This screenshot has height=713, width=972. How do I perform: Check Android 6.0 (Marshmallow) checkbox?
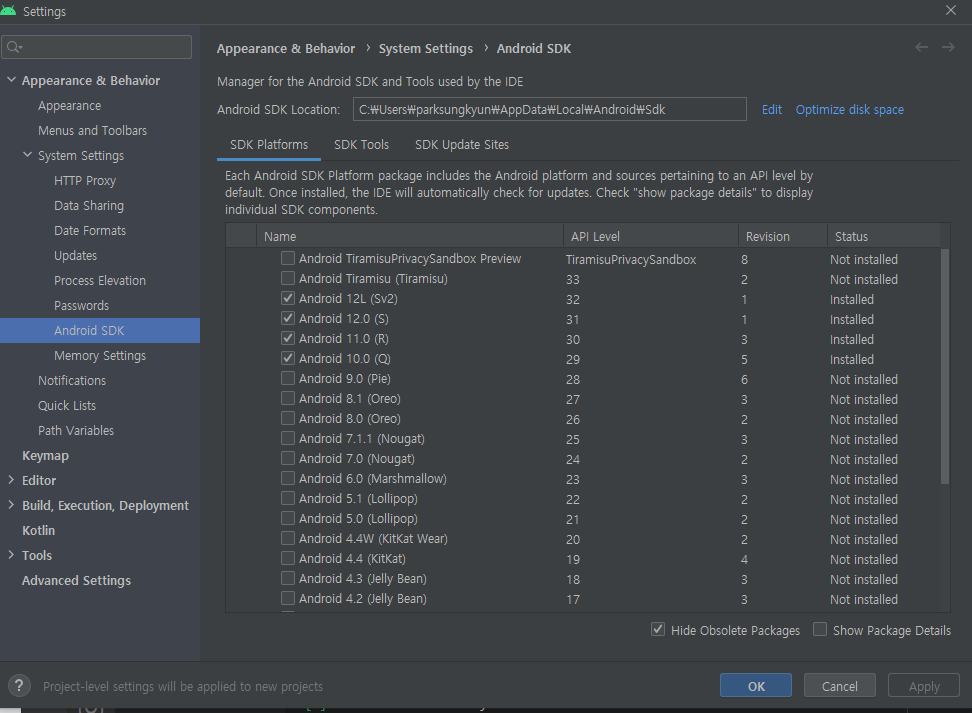[288, 478]
